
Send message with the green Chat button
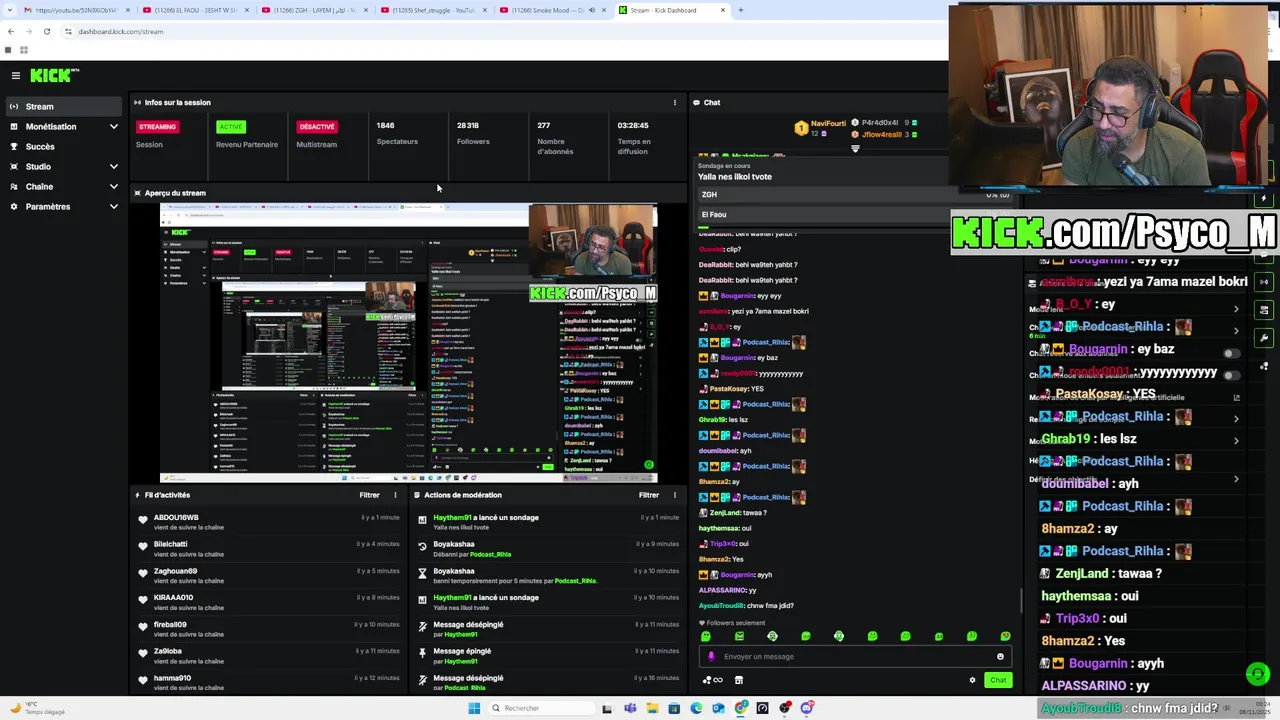point(998,680)
